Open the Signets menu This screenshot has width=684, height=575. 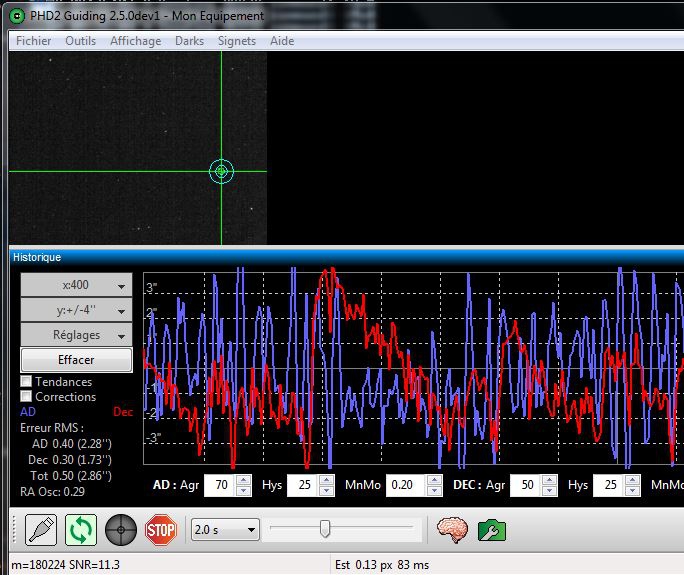[x=237, y=41]
